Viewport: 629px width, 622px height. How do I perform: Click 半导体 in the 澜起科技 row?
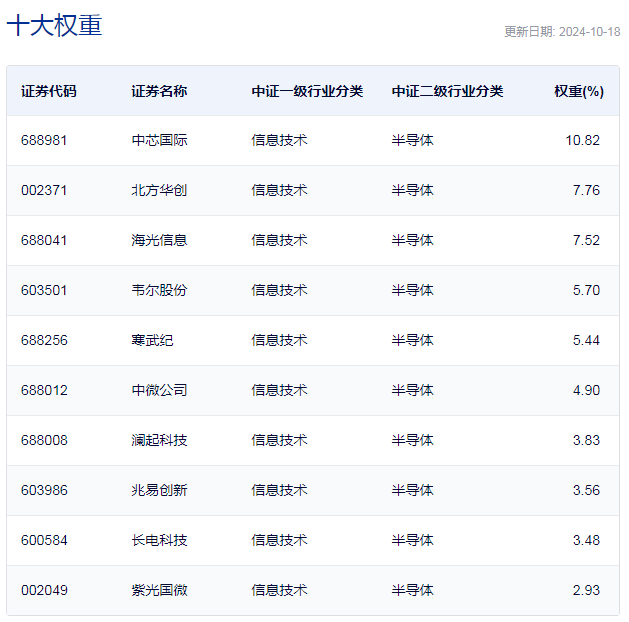(412, 440)
